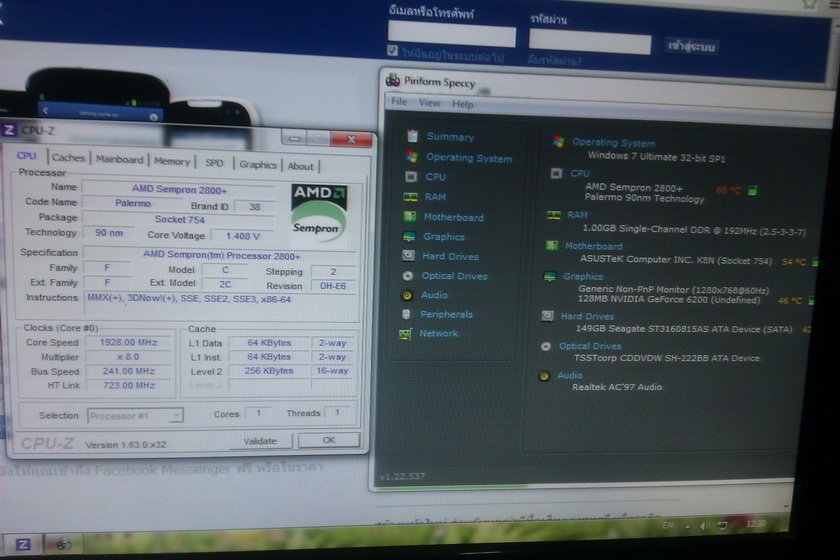Screen dimensions: 840x560
Task: Switch to the Mainboard tab in CPU-Z
Action: pyautogui.click(x=119, y=159)
